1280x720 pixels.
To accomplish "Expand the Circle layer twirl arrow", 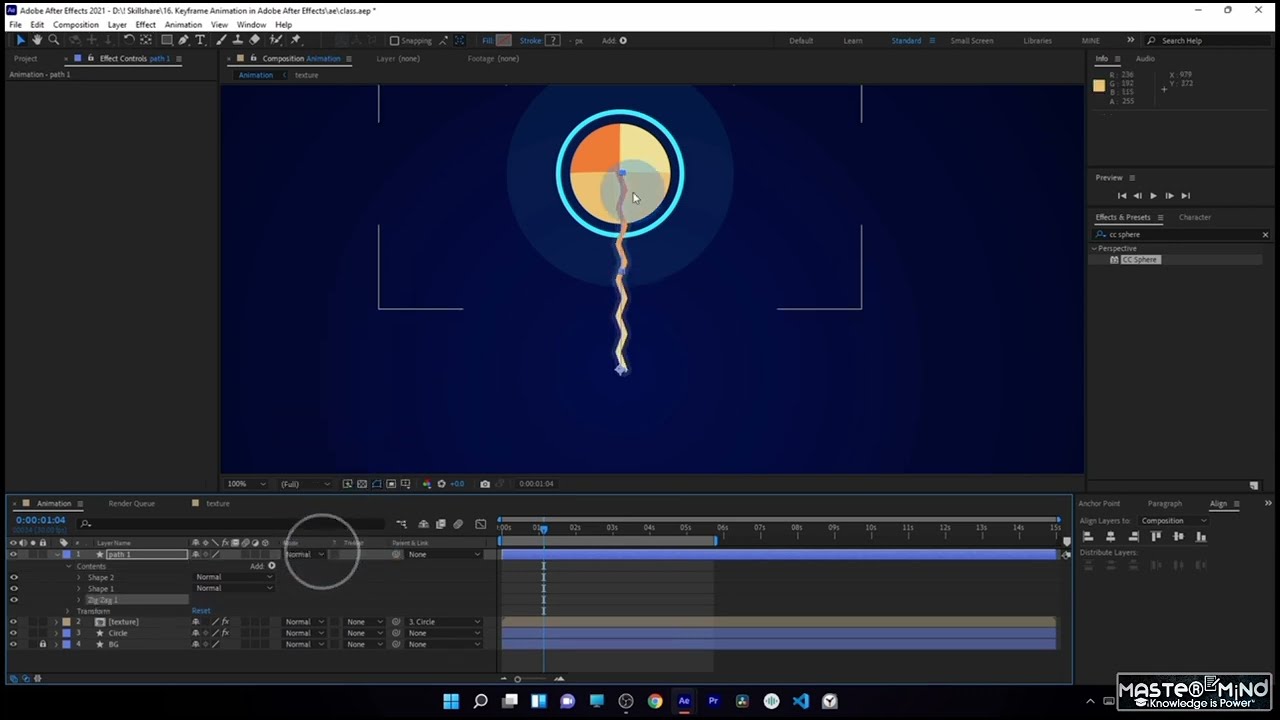I will 56,633.
